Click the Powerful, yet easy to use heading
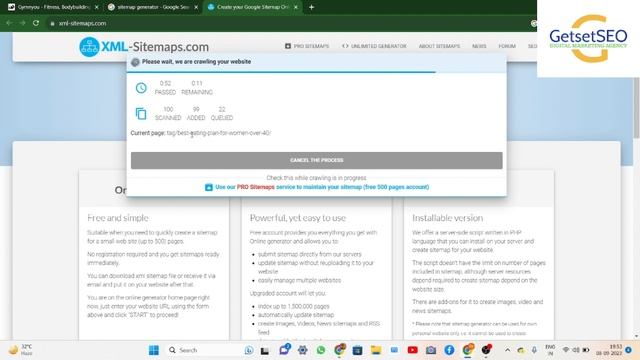The width and height of the screenshot is (640, 360). [298, 218]
